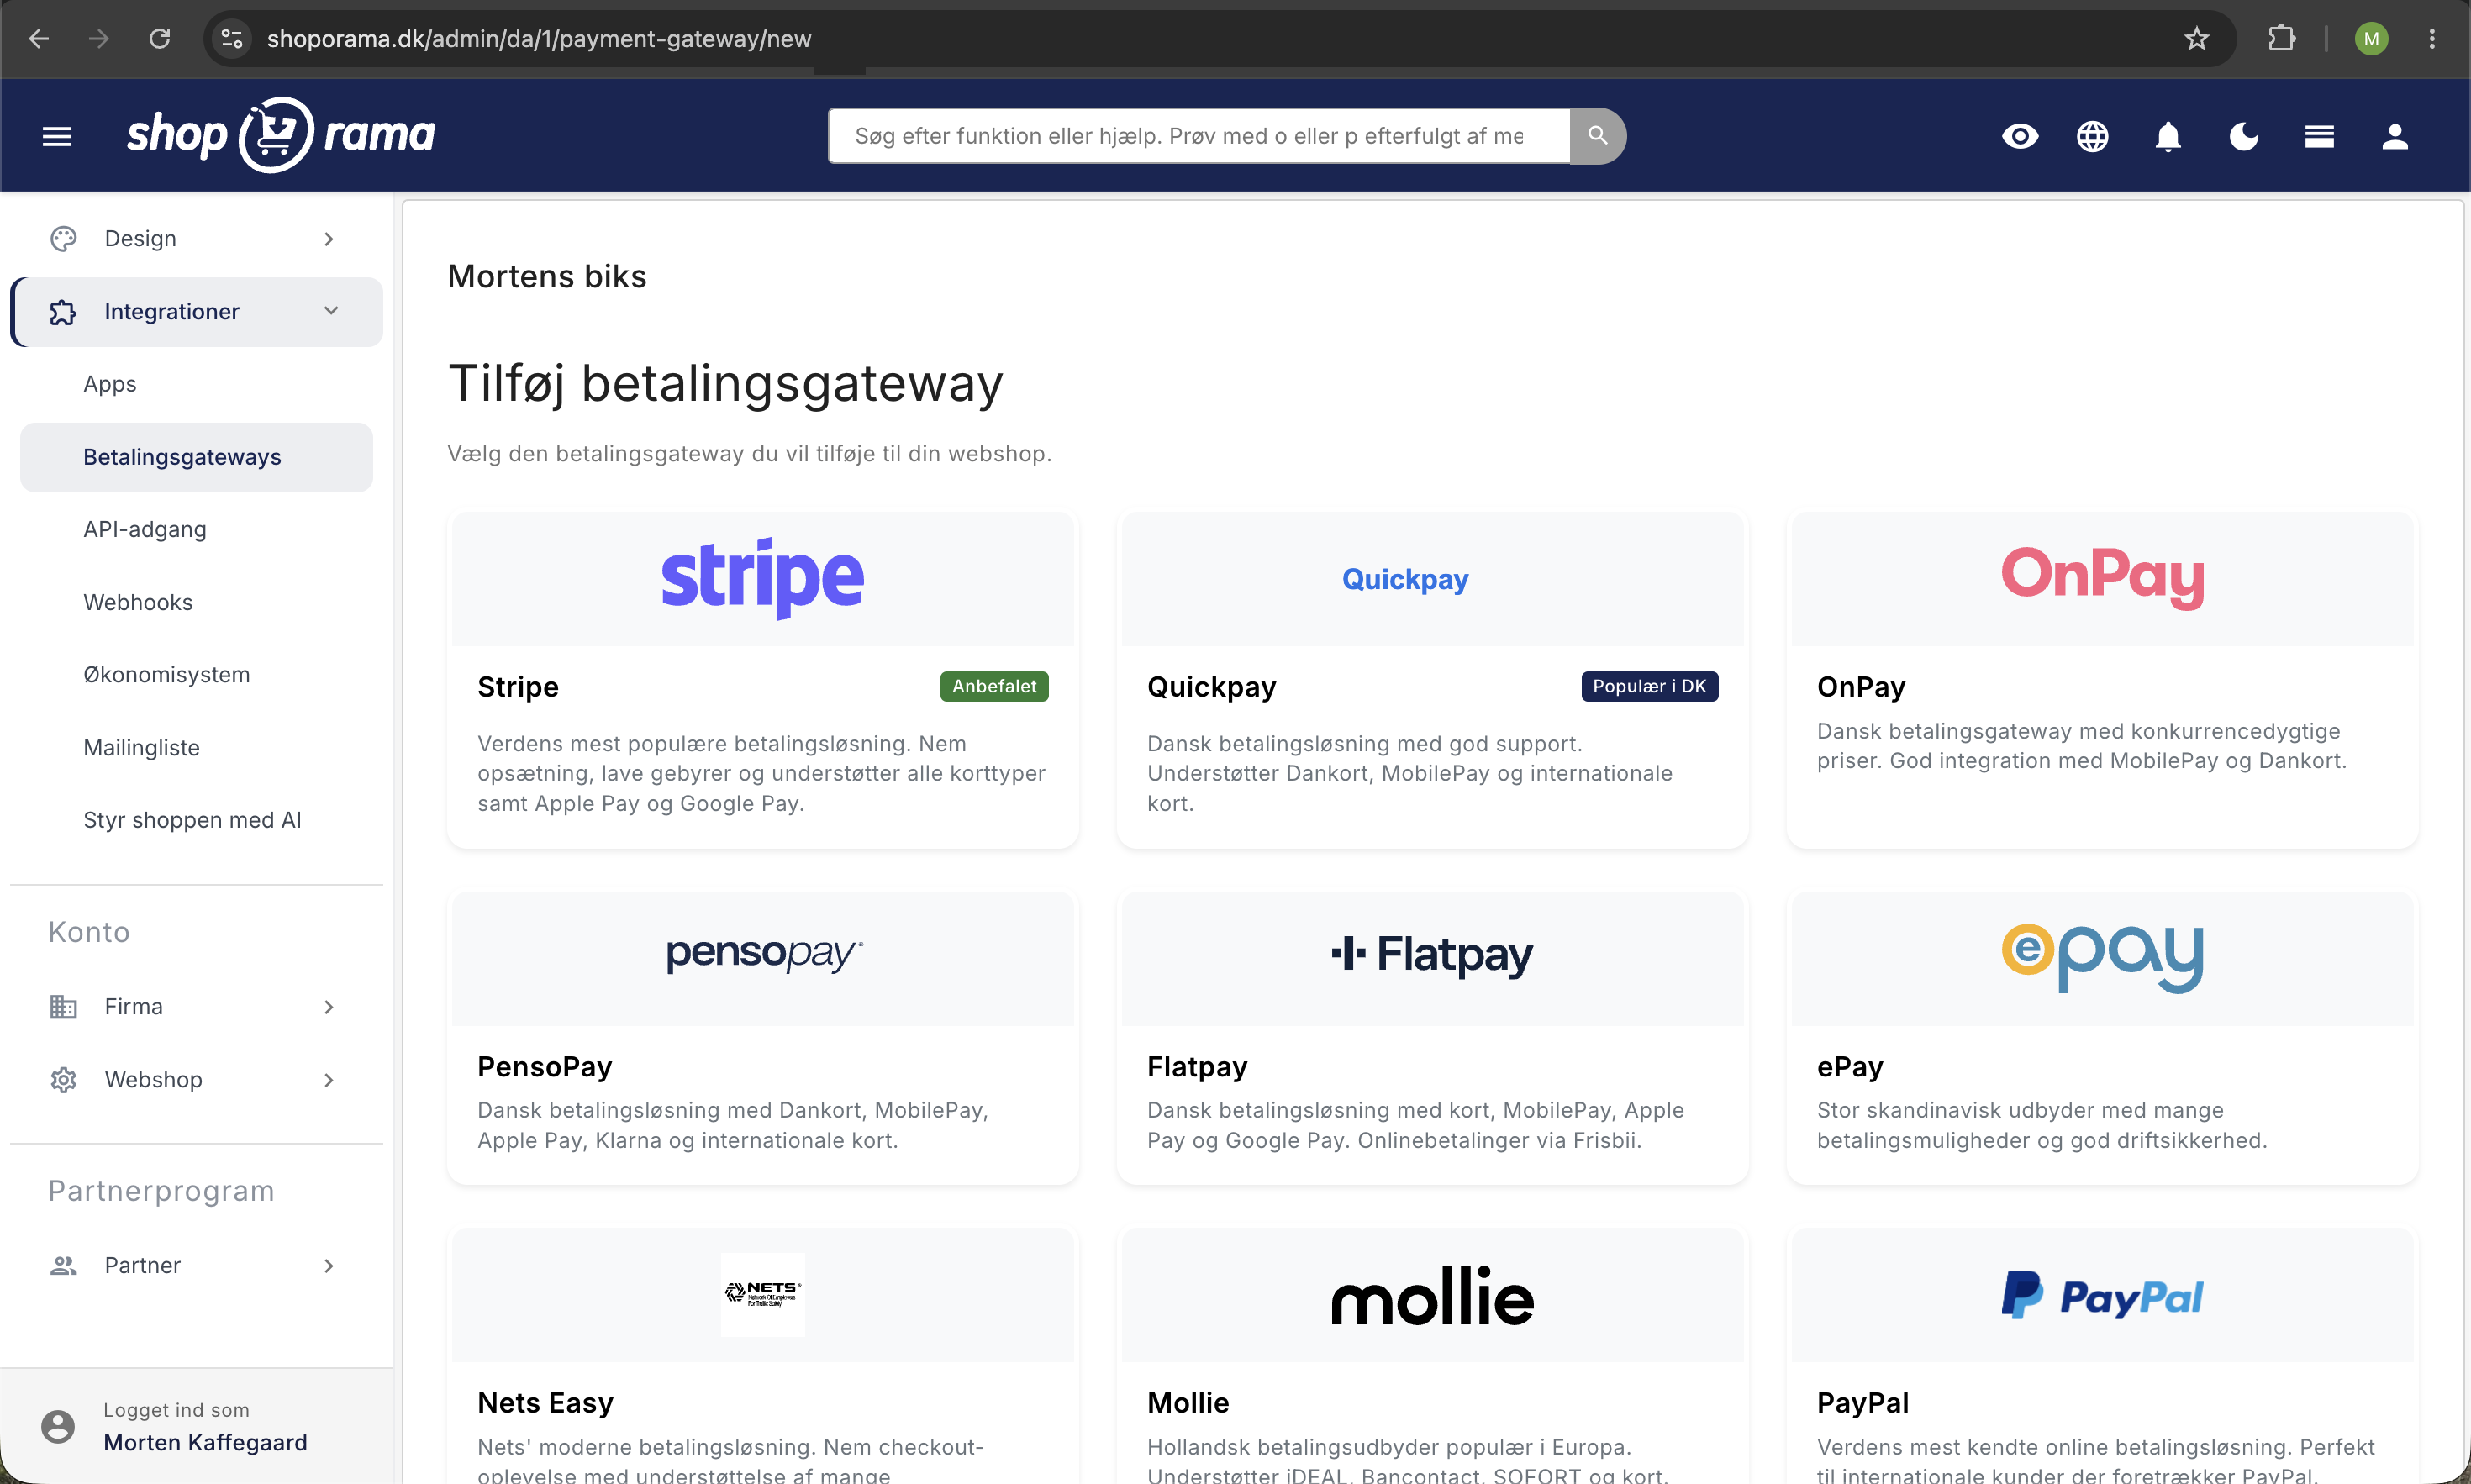Click the Morten Kaffegaard user name
The width and height of the screenshot is (2471, 1484).
tap(205, 1442)
